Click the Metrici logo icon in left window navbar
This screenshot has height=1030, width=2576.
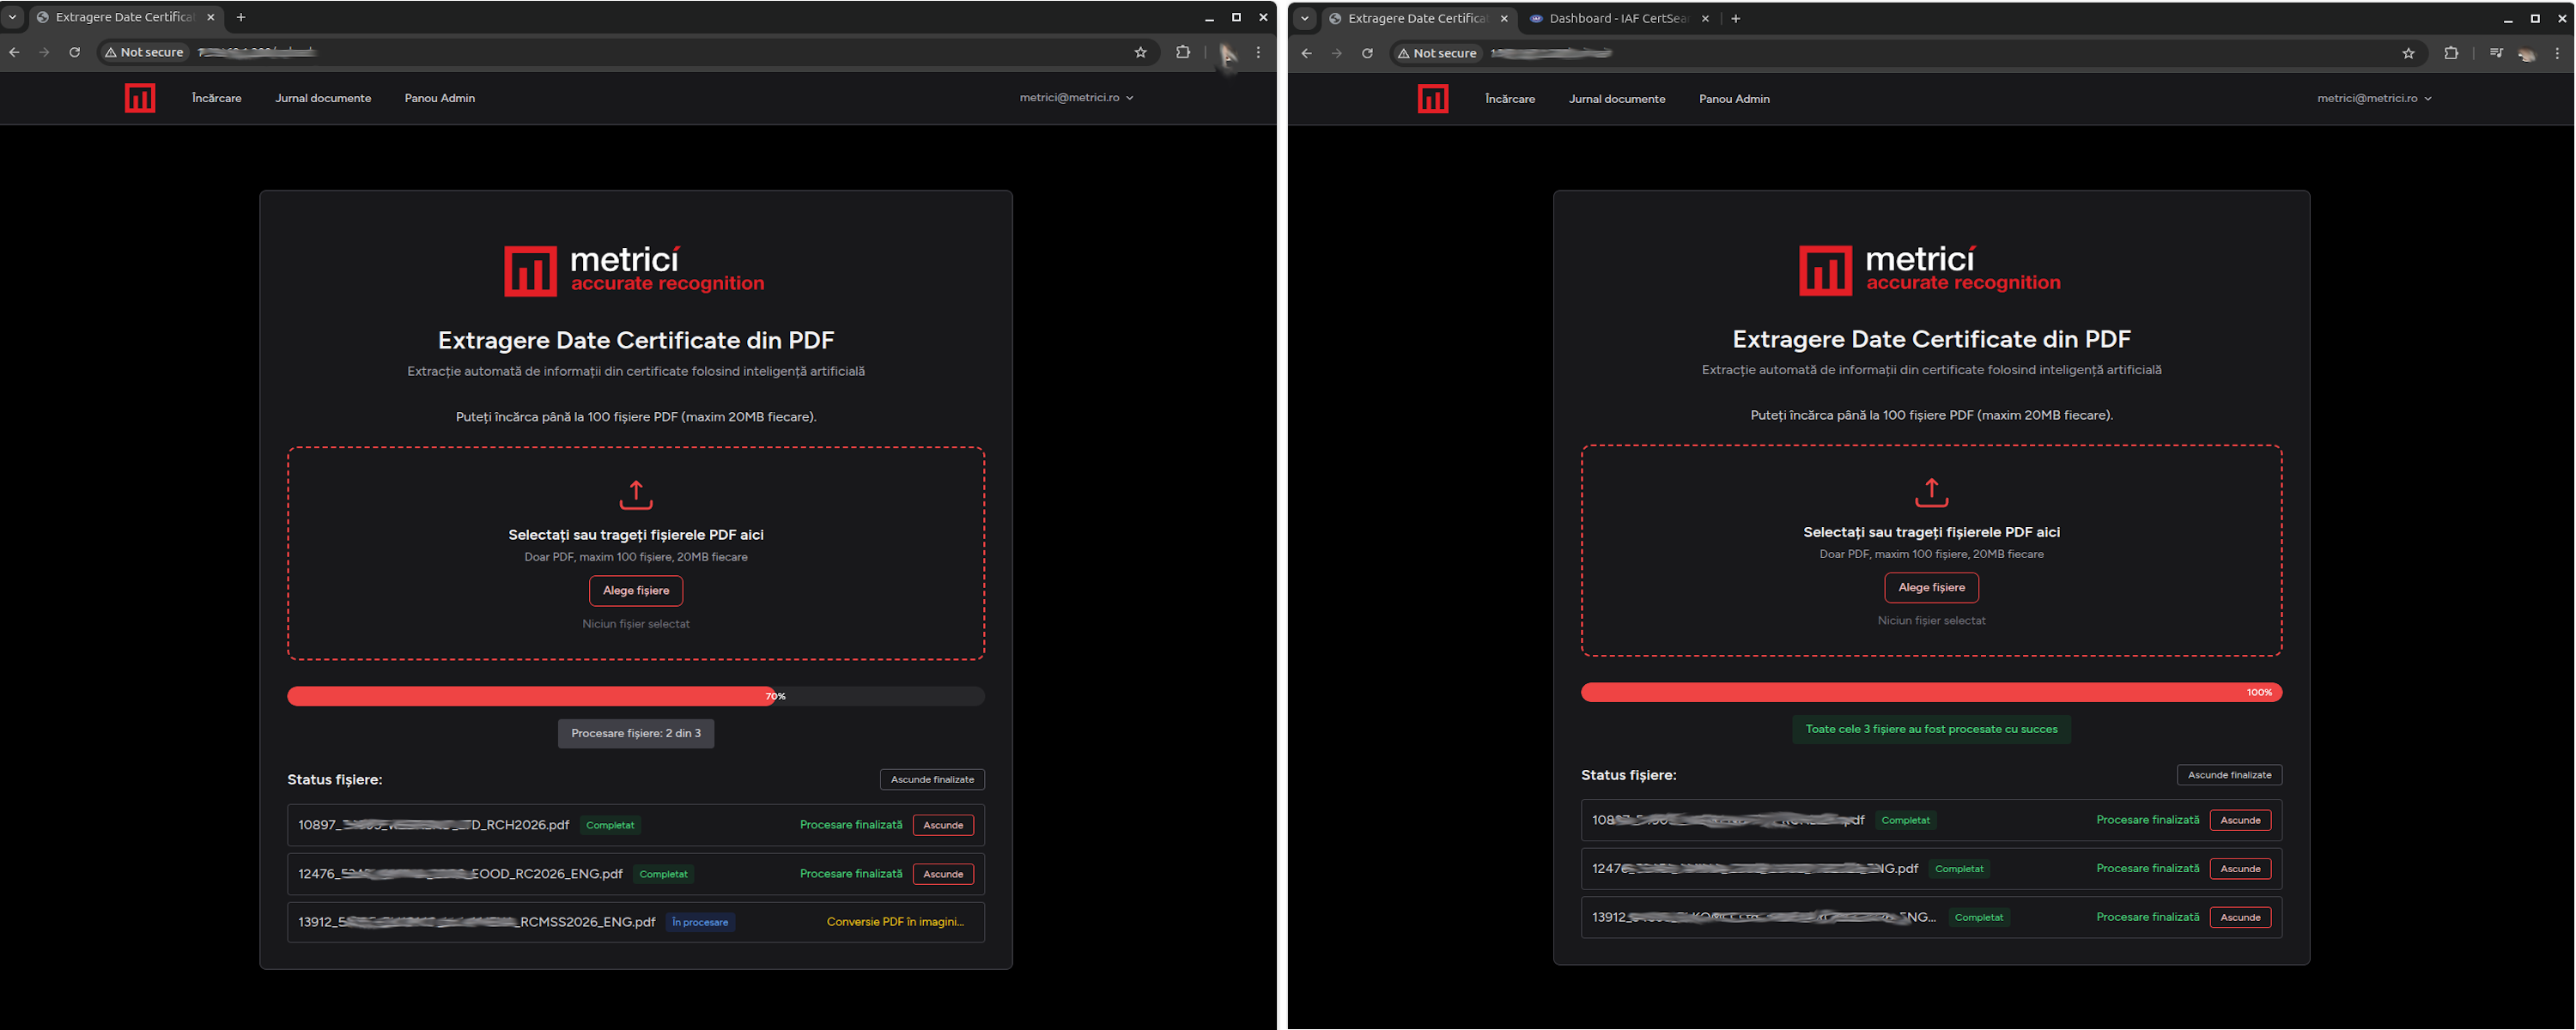[140, 98]
